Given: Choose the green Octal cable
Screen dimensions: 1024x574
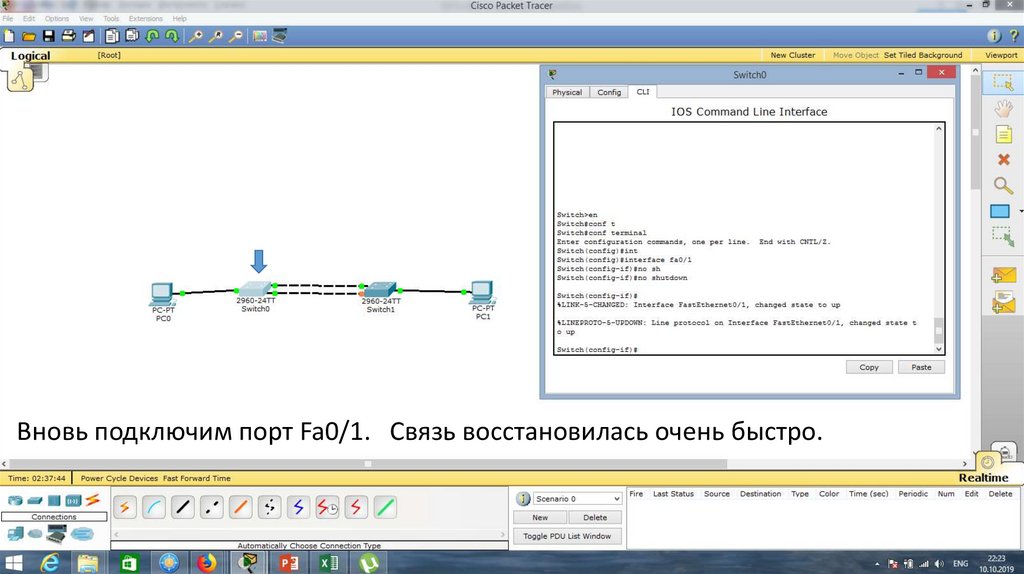Looking at the screenshot, I should [385, 507].
